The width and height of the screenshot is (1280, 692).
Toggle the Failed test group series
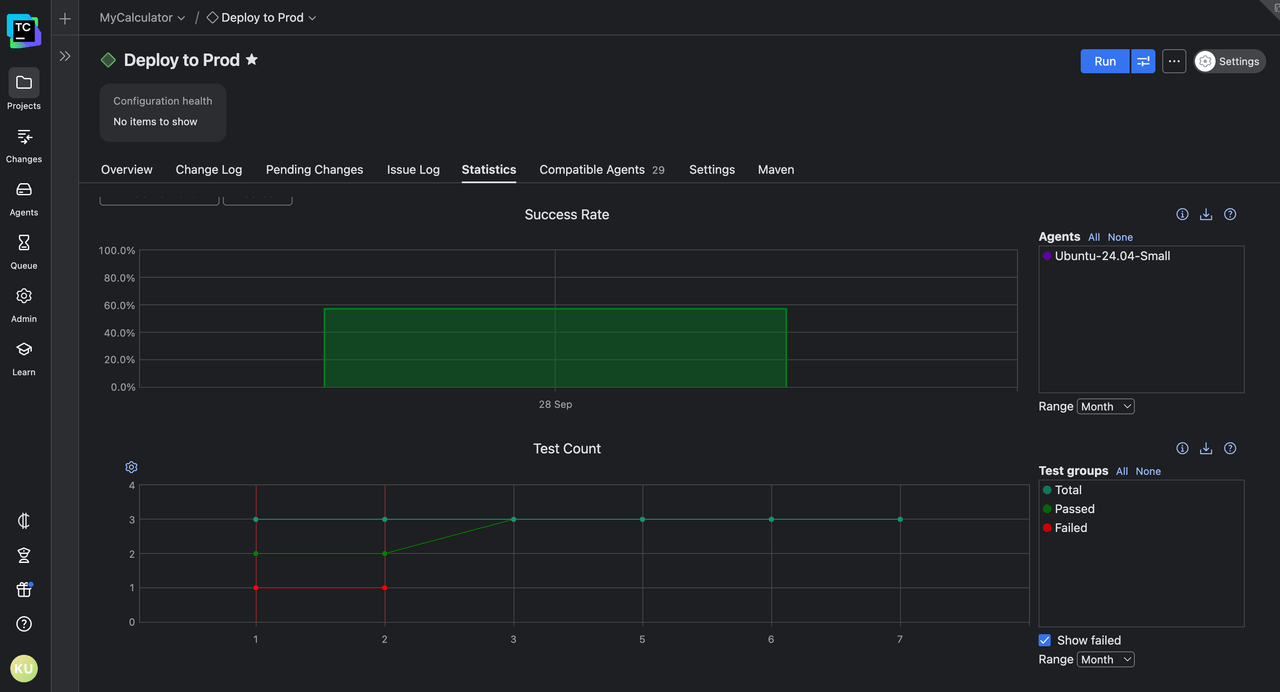point(1070,528)
